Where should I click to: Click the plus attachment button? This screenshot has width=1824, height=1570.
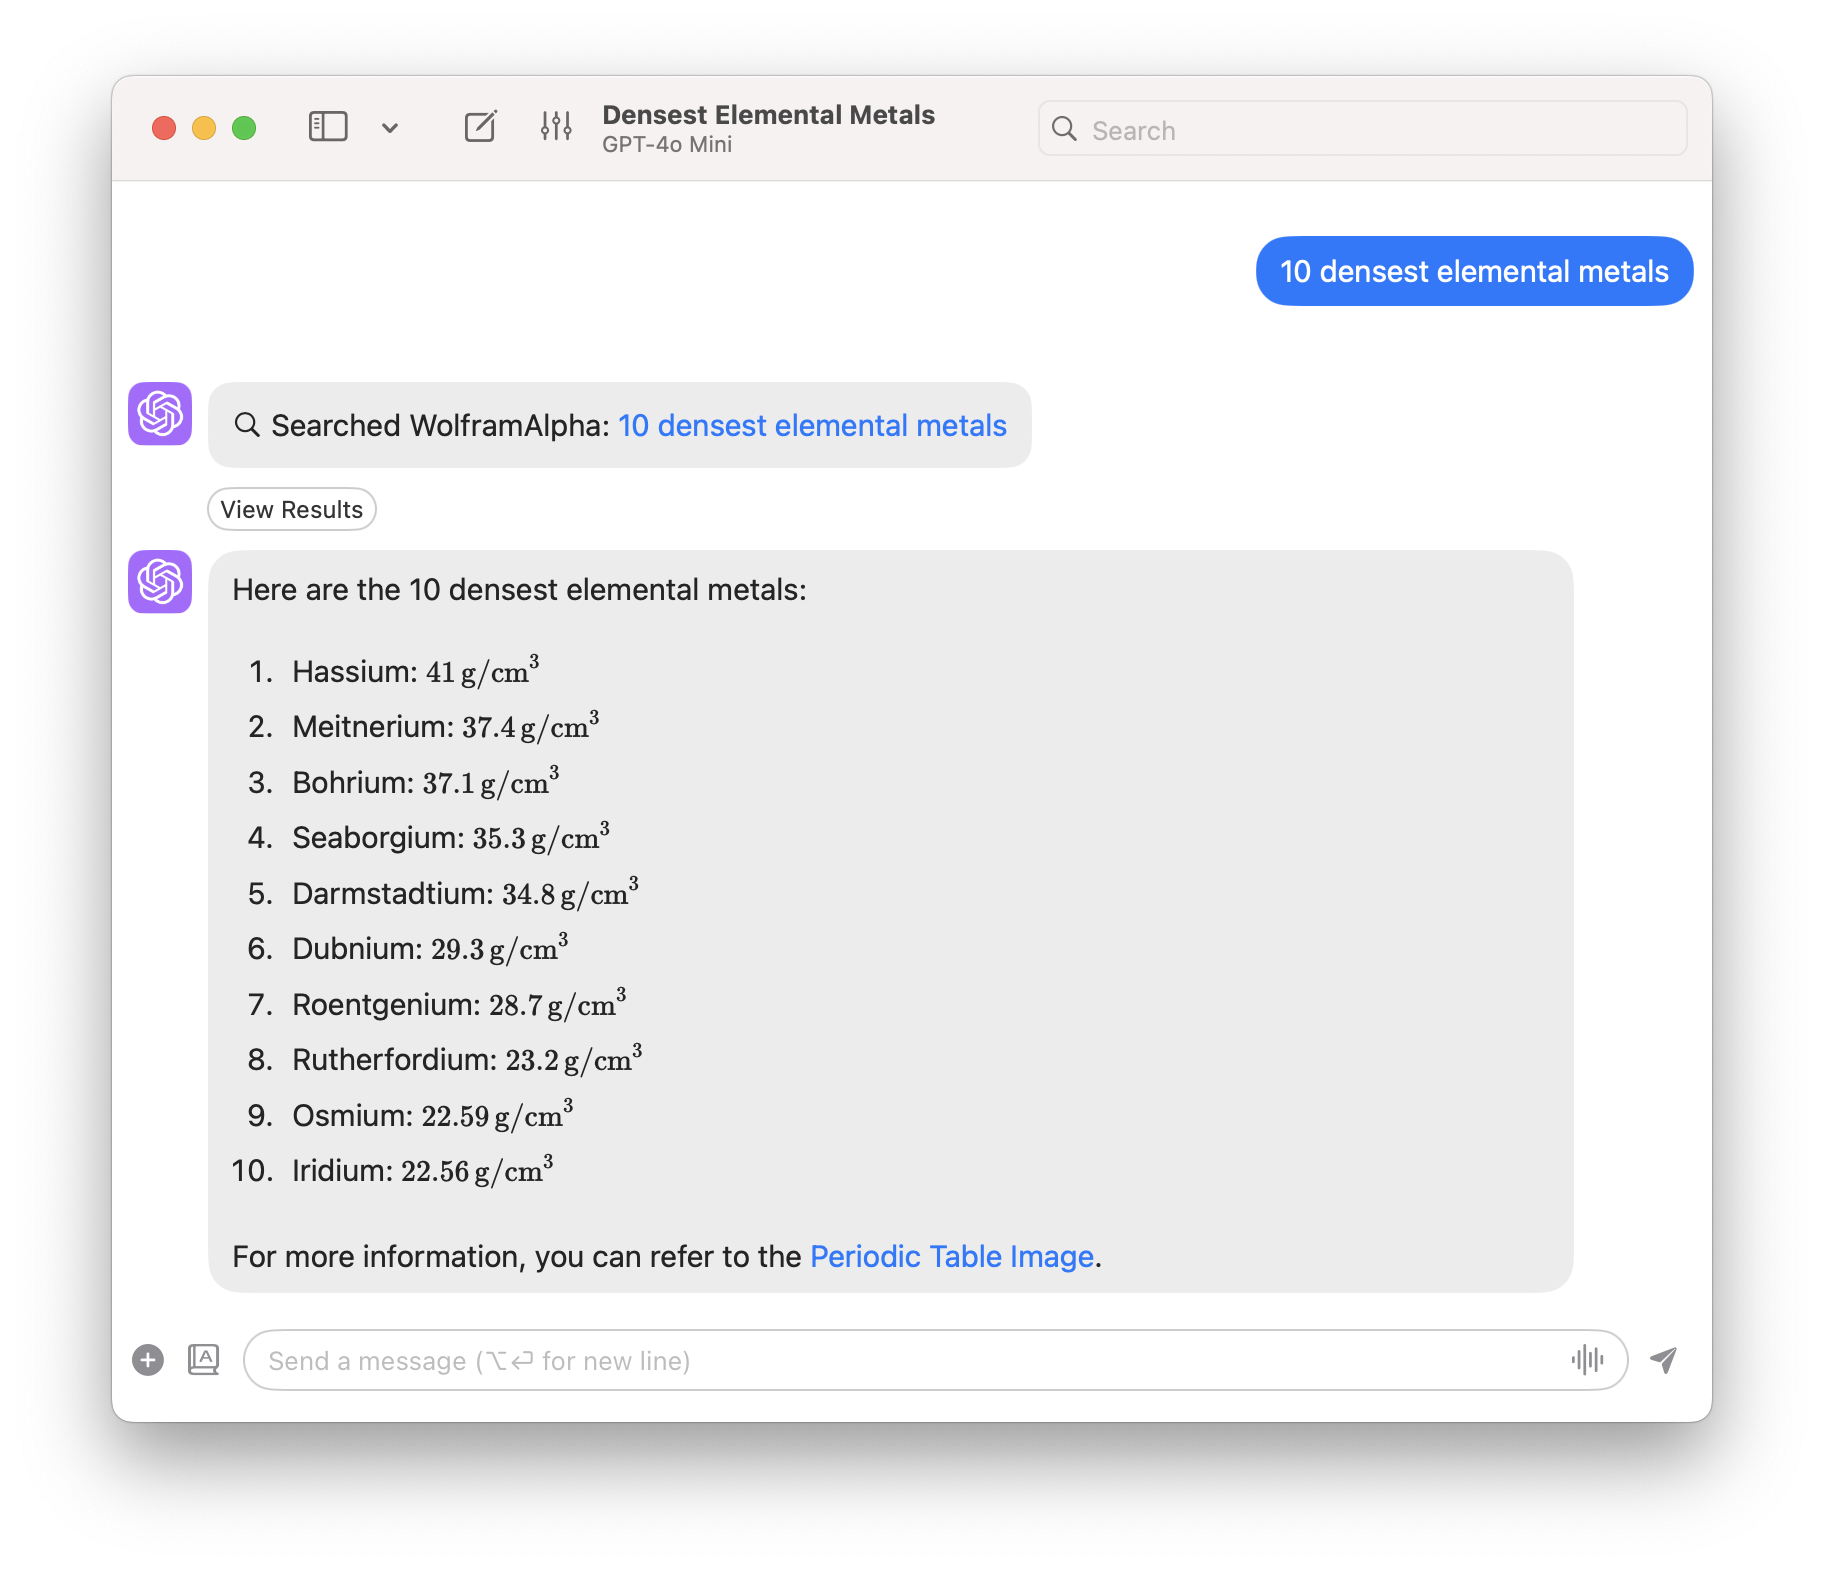coord(148,1360)
